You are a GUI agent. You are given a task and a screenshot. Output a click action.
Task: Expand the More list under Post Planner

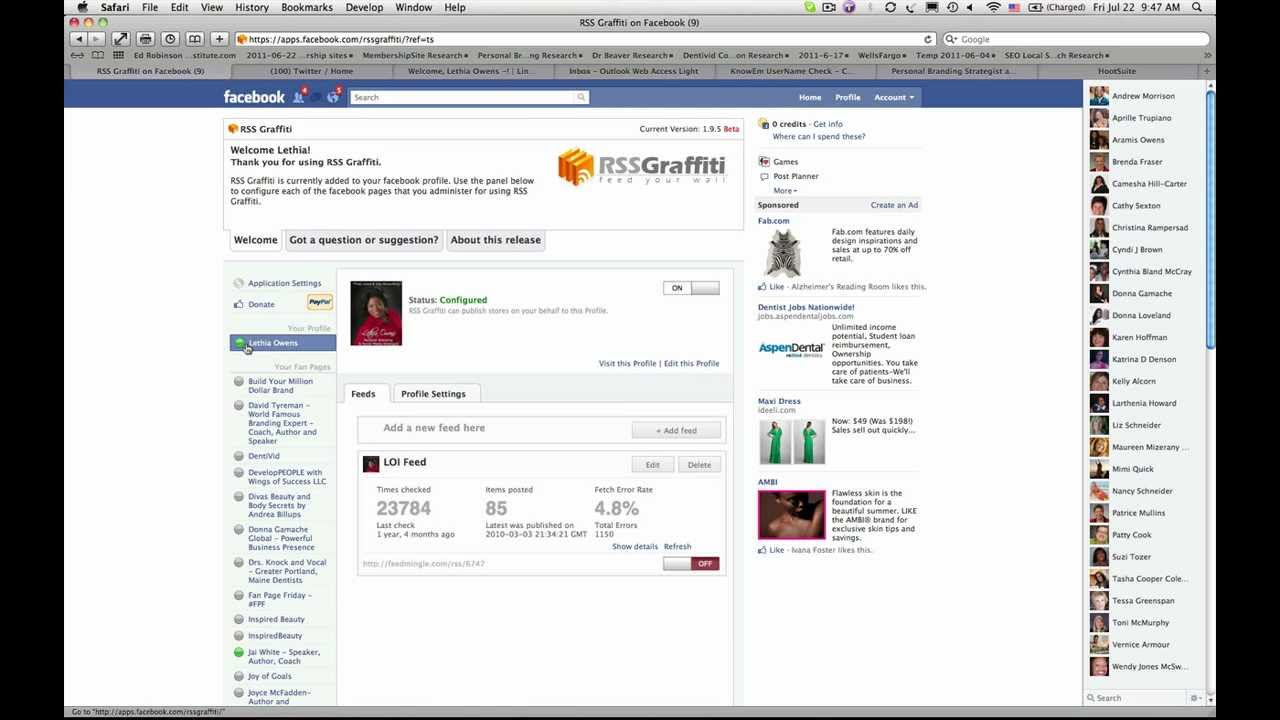pos(785,190)
